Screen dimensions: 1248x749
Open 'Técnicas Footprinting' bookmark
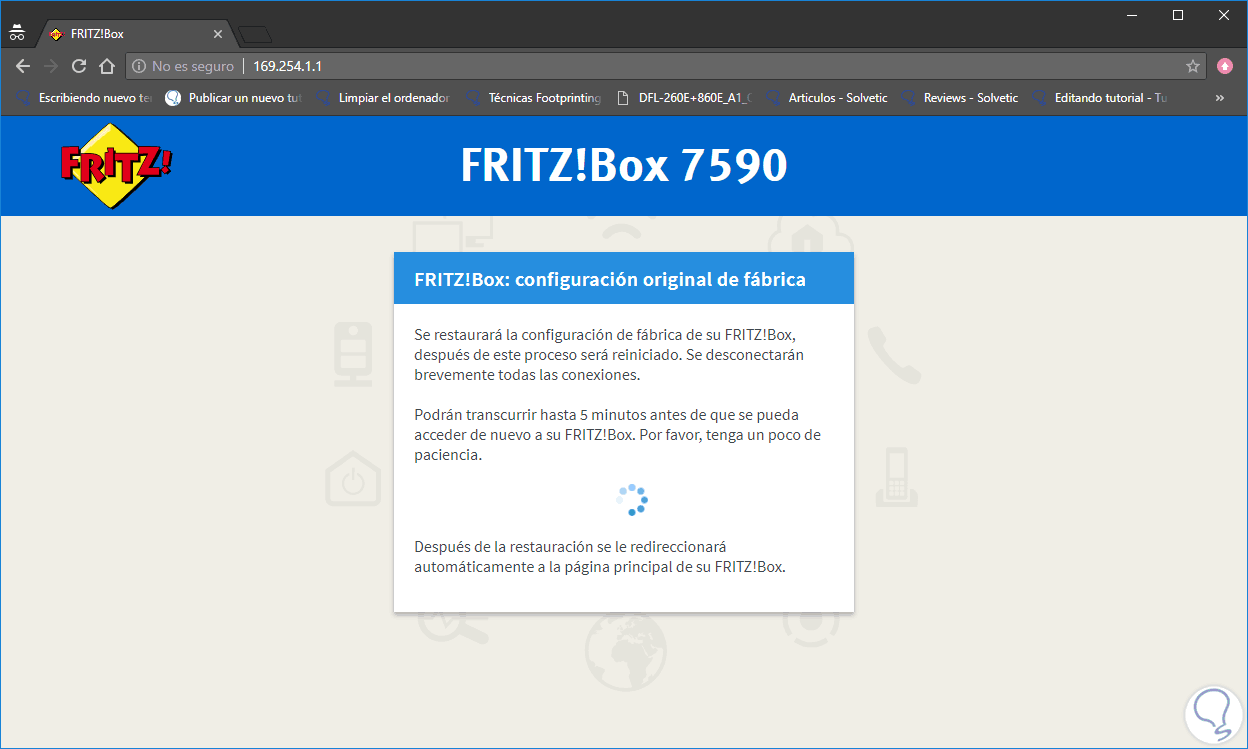[x=534, y=98]
